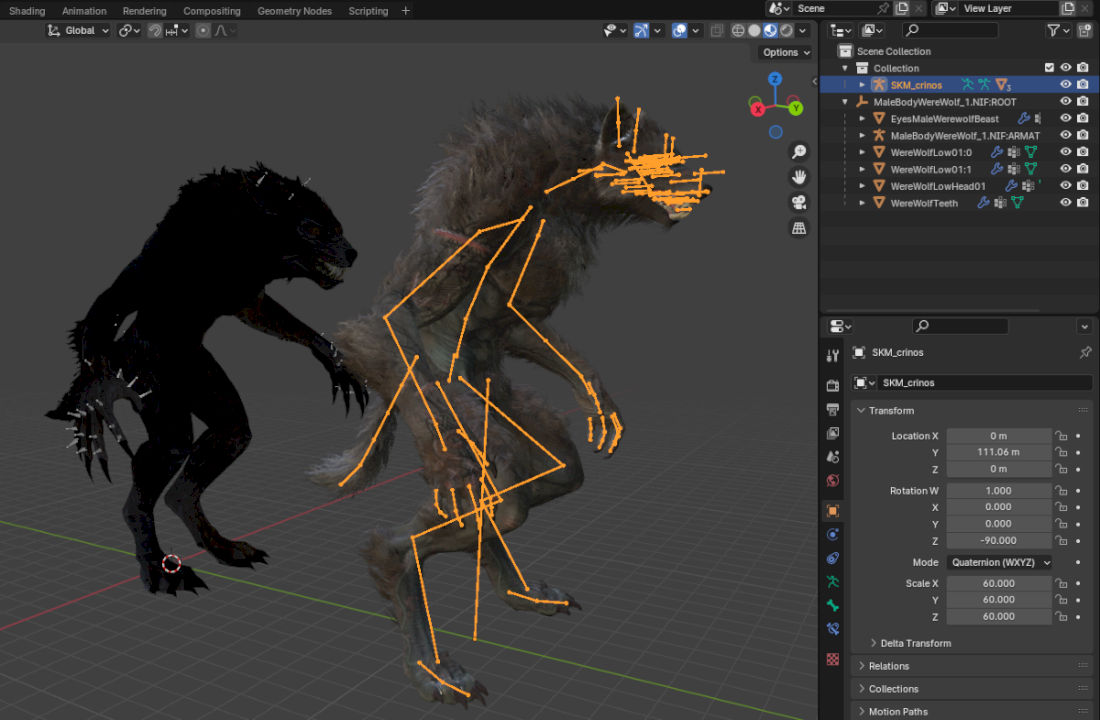The image size is (1100, 720).
Task: Select rendered viewport shading
Action: pos(786,30)
